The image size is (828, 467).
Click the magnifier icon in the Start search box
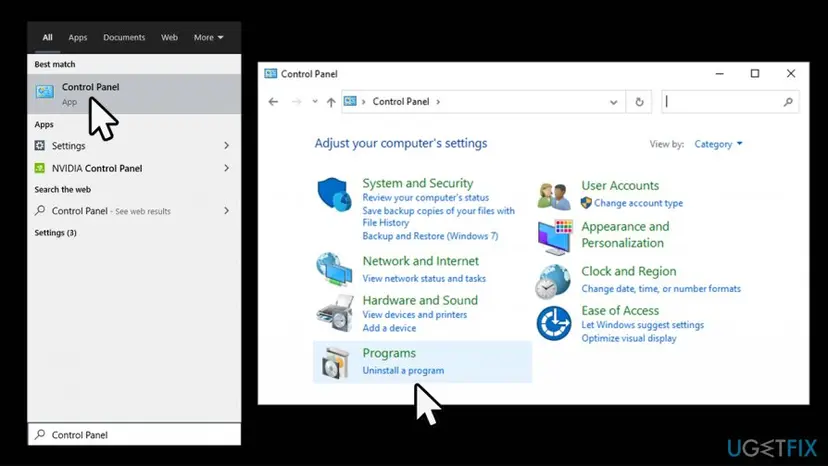[40, 434]
